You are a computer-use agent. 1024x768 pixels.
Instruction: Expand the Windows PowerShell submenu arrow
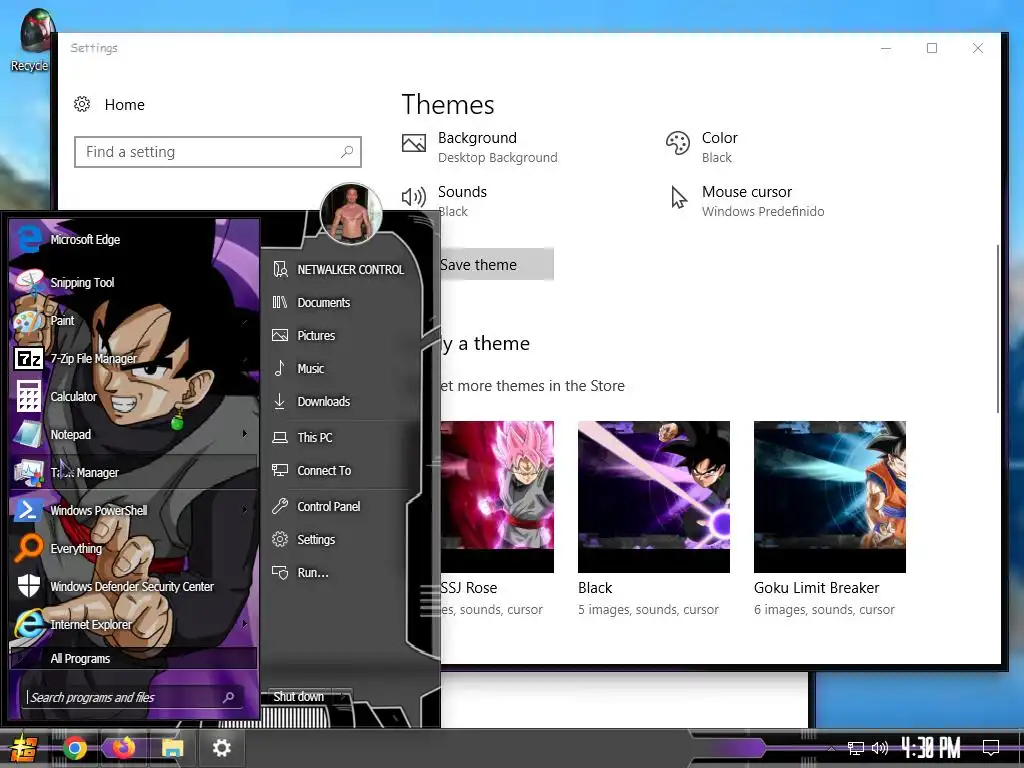click(x=245, y=509)
